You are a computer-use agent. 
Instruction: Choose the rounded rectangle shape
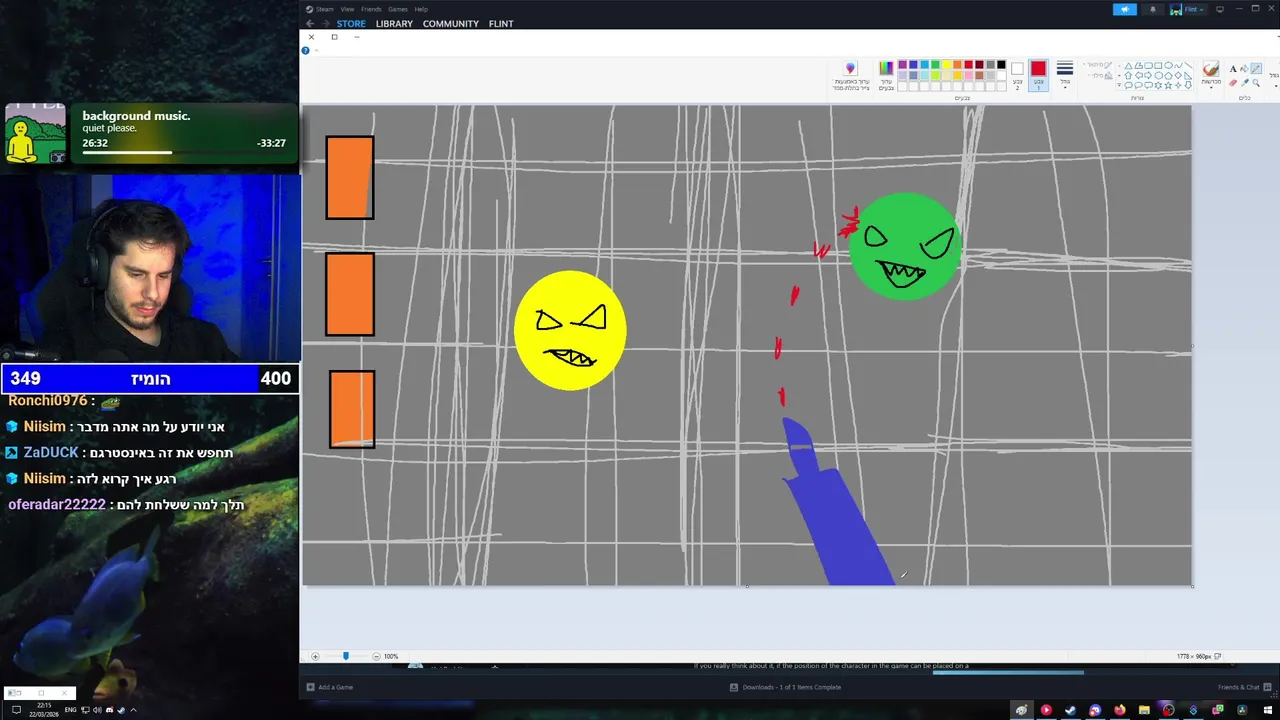coord(1148,65)
